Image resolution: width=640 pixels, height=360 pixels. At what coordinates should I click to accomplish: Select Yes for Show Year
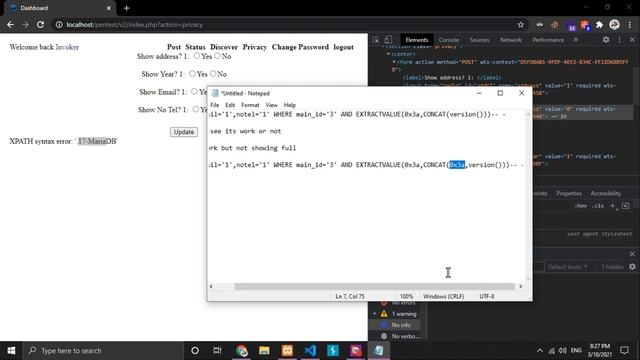coord(192,73)
